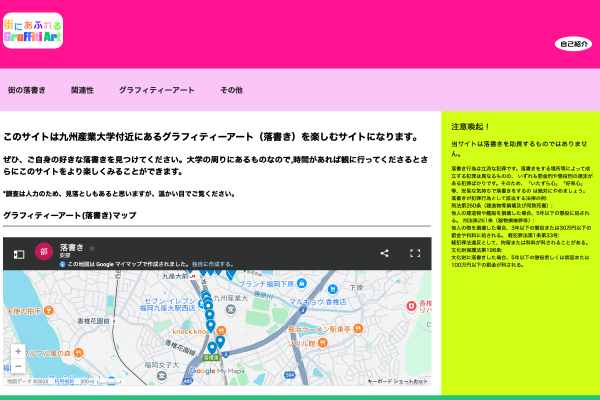Open the map in fullscreen view
Screen dimensions: 600x400
416,254
